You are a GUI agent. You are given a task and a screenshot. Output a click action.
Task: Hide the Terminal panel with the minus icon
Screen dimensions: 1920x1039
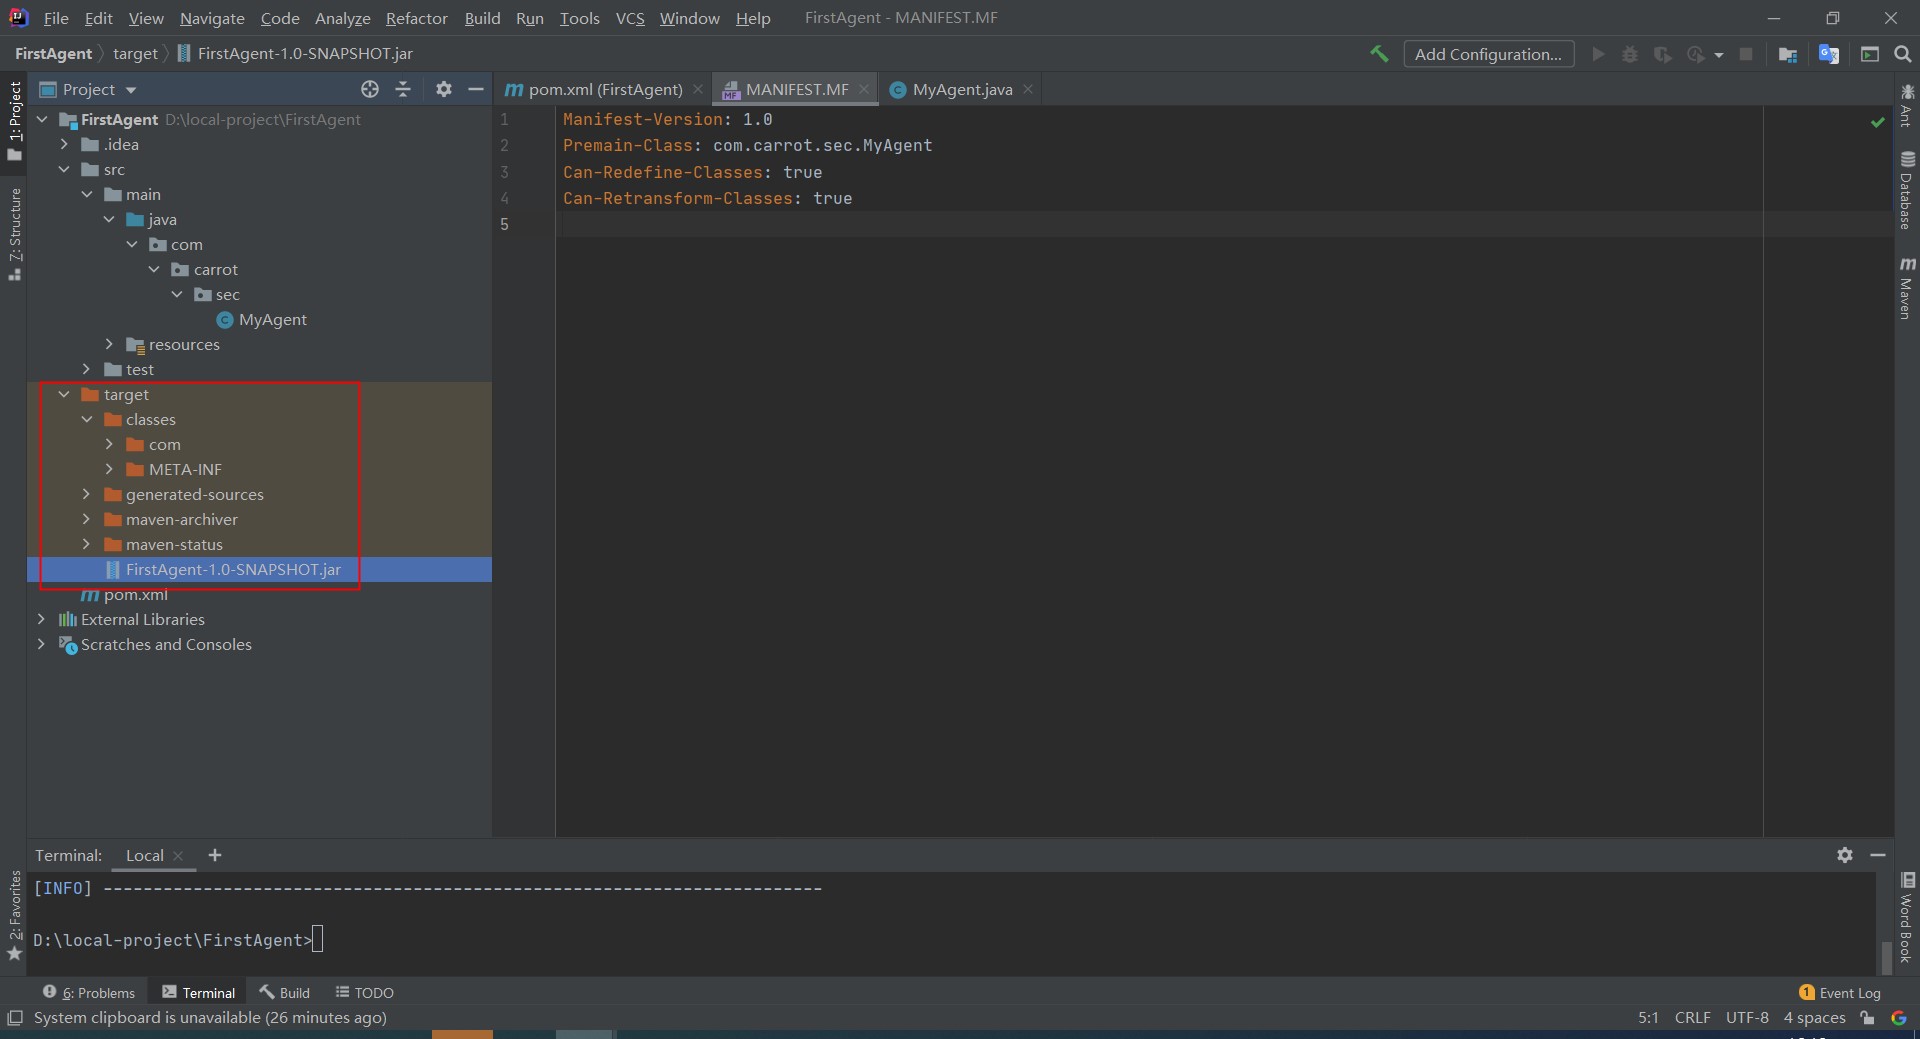(x=1878, y=855)
